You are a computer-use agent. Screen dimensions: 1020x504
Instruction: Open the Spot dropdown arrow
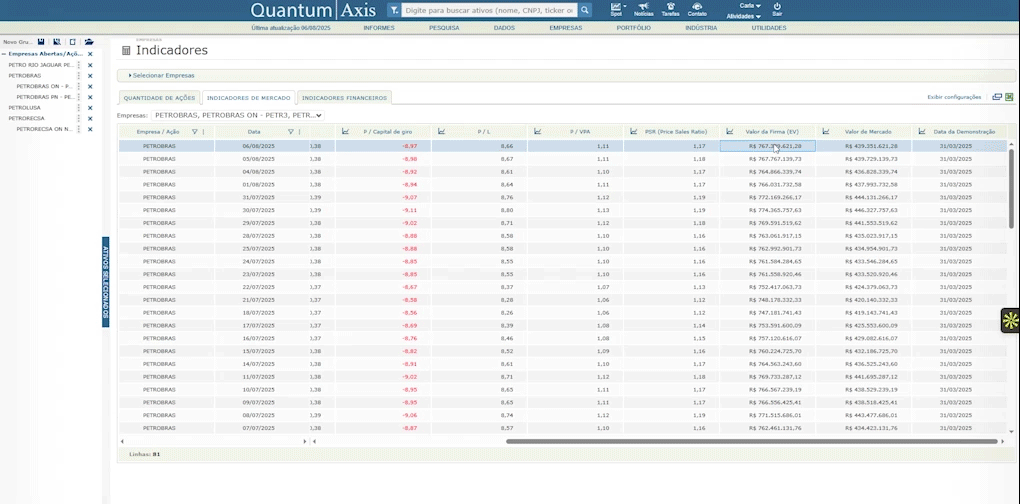coord(625,6)
